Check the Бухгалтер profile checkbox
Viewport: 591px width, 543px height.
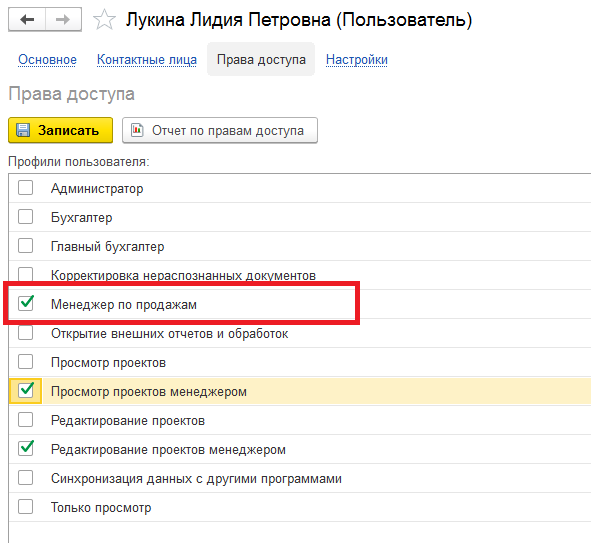click(26, 217)
